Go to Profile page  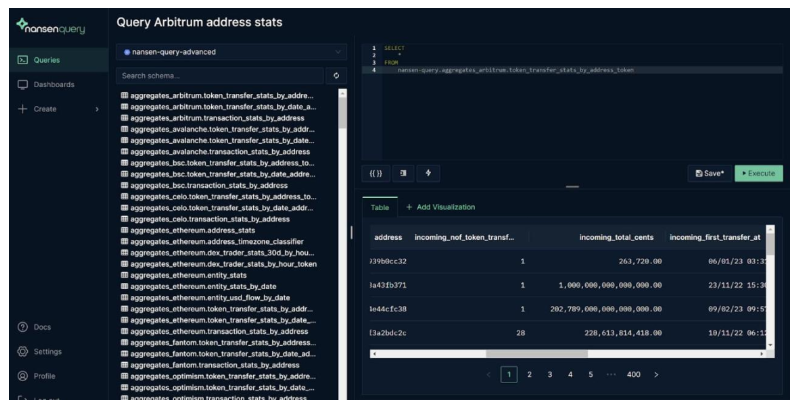click(x=45, y=376)
